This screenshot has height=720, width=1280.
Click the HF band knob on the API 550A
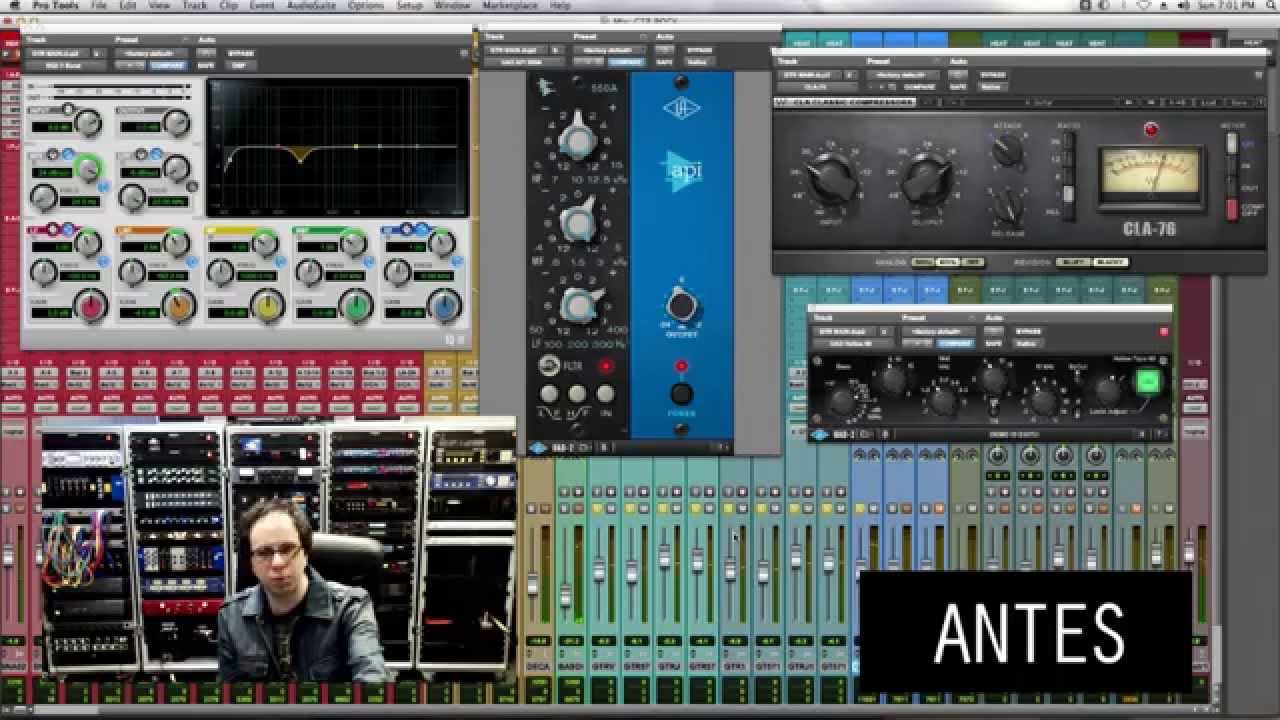pyautogui.click(x=577, y=140)
